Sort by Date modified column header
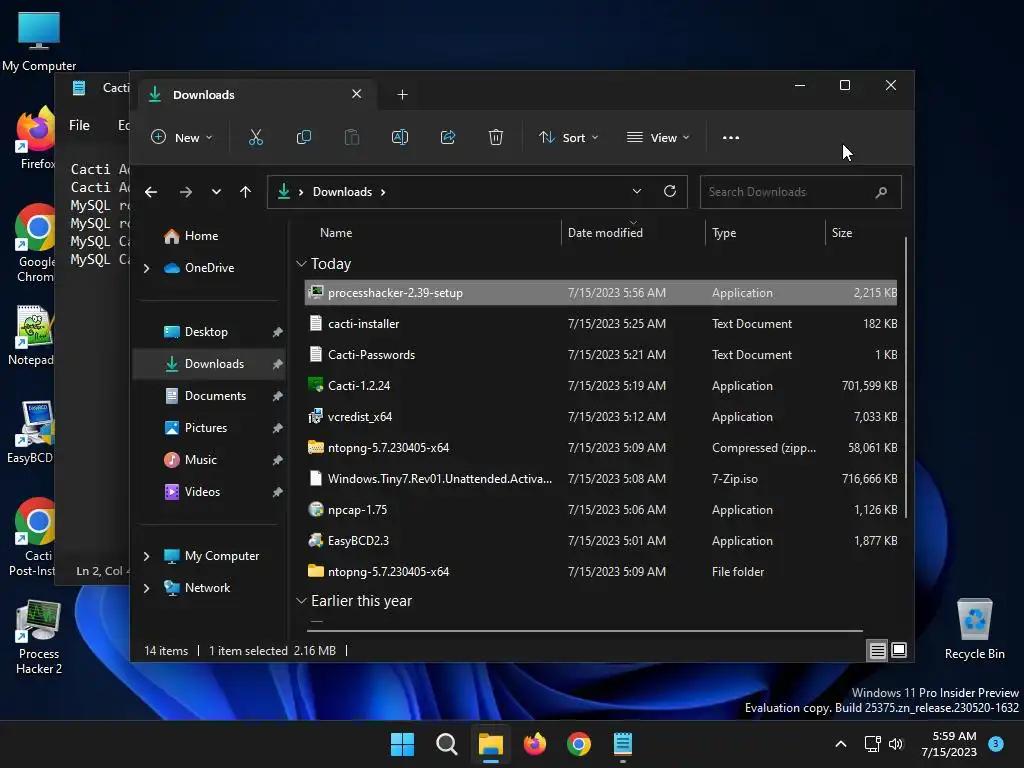The image size is (1024, 768). tap(605, 233)
